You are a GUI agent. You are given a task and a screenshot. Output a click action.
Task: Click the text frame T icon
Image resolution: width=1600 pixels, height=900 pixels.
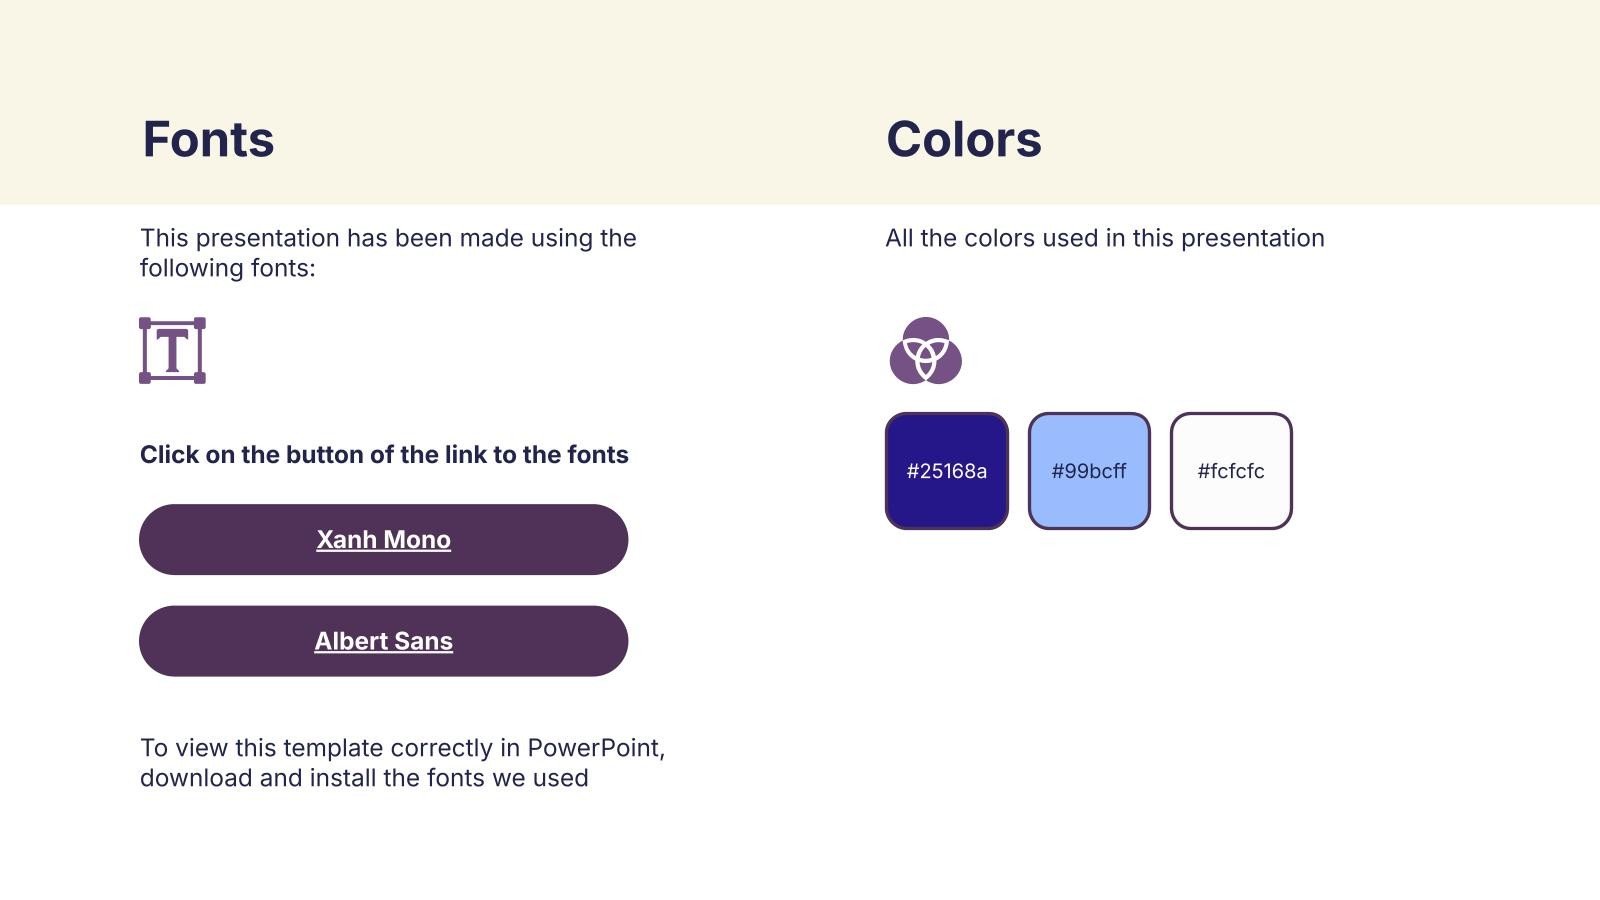pyautogui.click(x=172, y=351)
